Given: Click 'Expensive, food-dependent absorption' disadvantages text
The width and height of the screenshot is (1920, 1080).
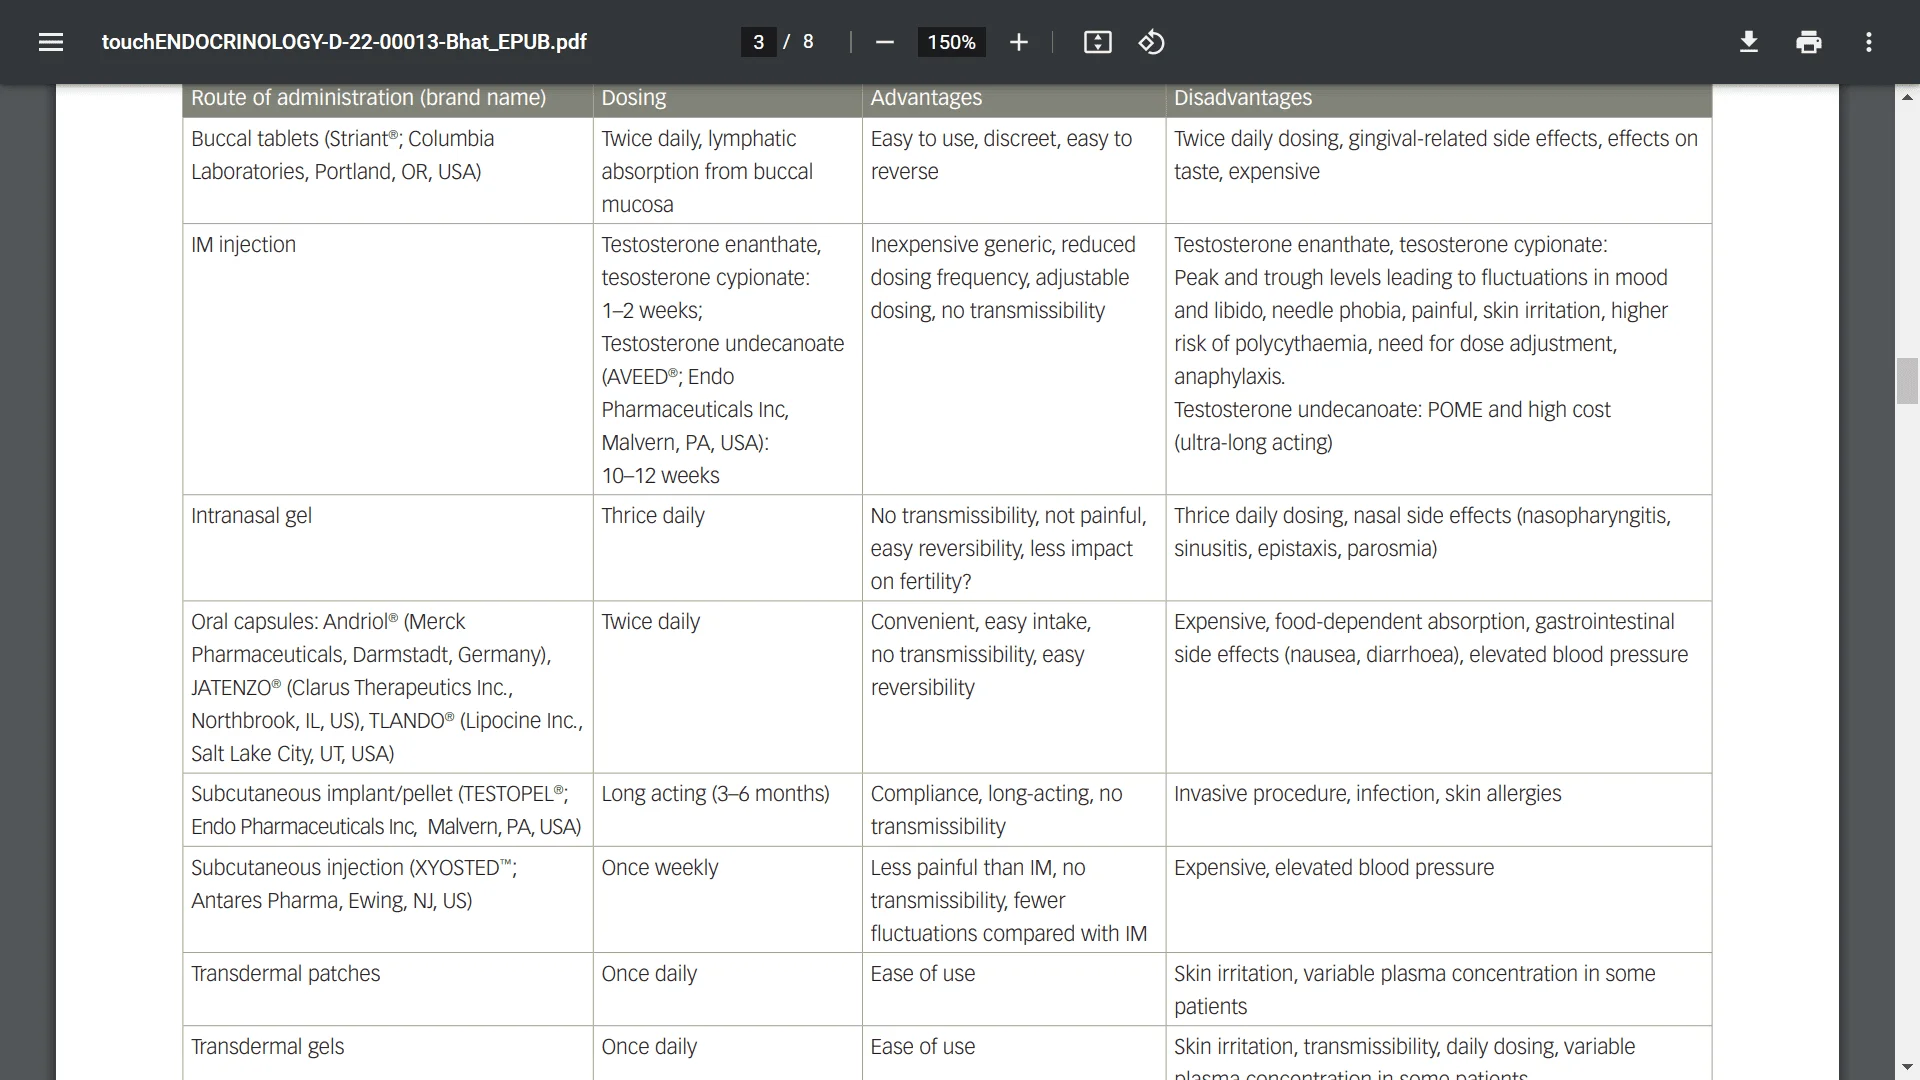Looking at the screenshot, I should click(1350, 622).
